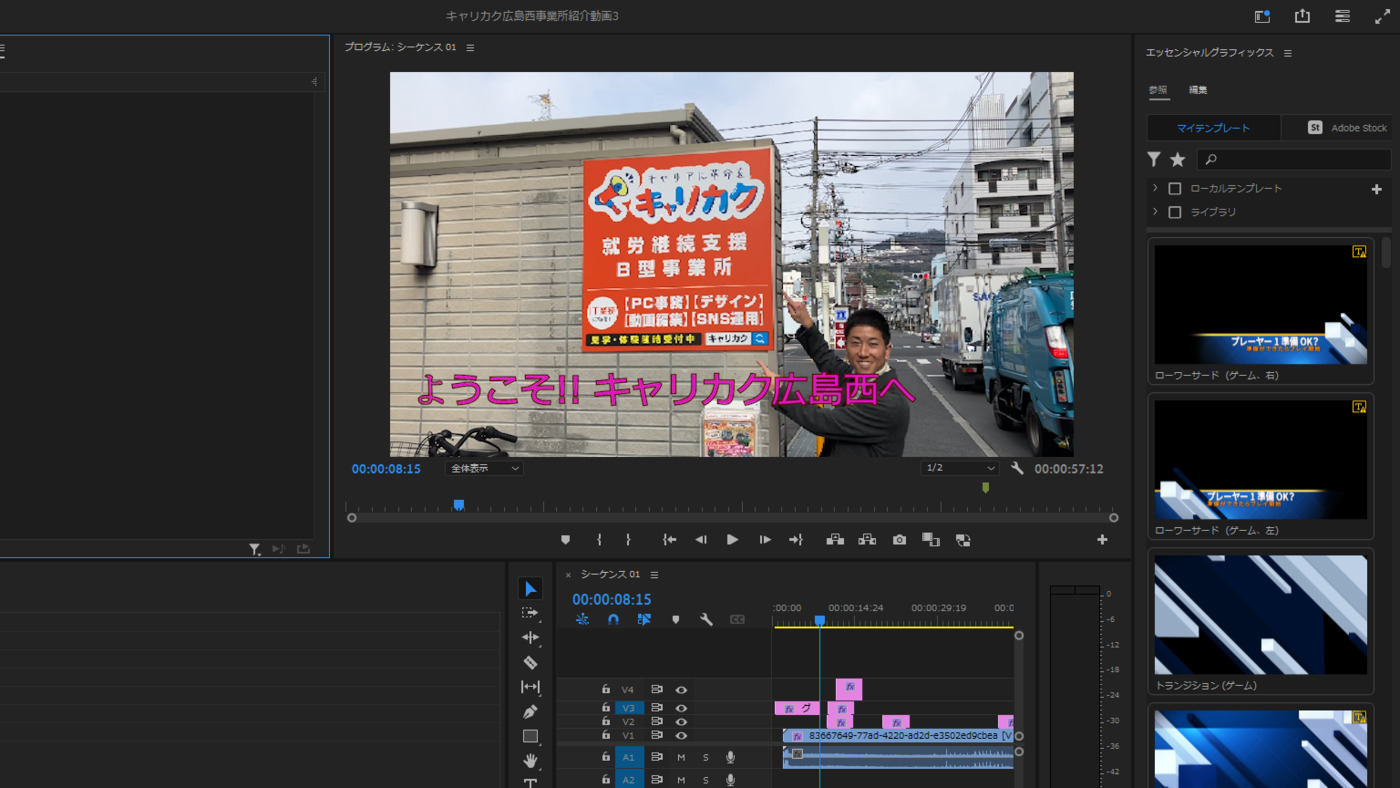Expand the ローカルテンプレート tree row

point(1155,188)
